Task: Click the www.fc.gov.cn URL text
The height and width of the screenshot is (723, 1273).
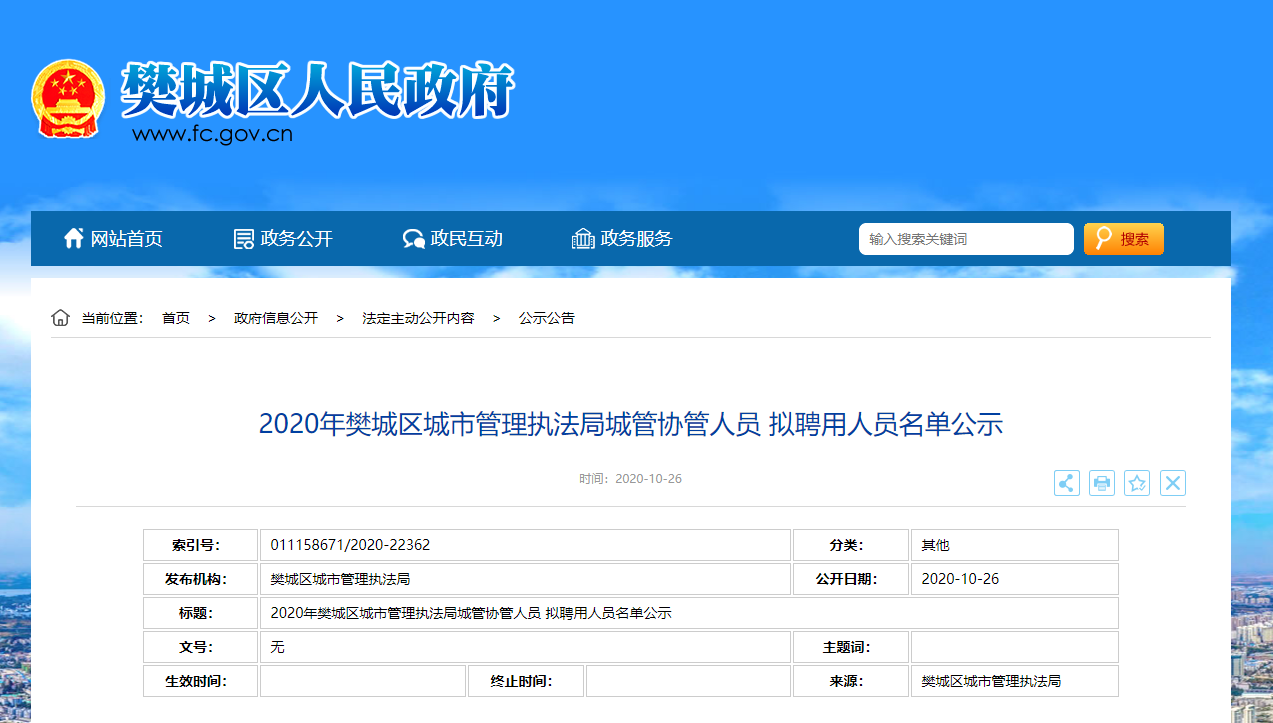Action: [212, 135]
